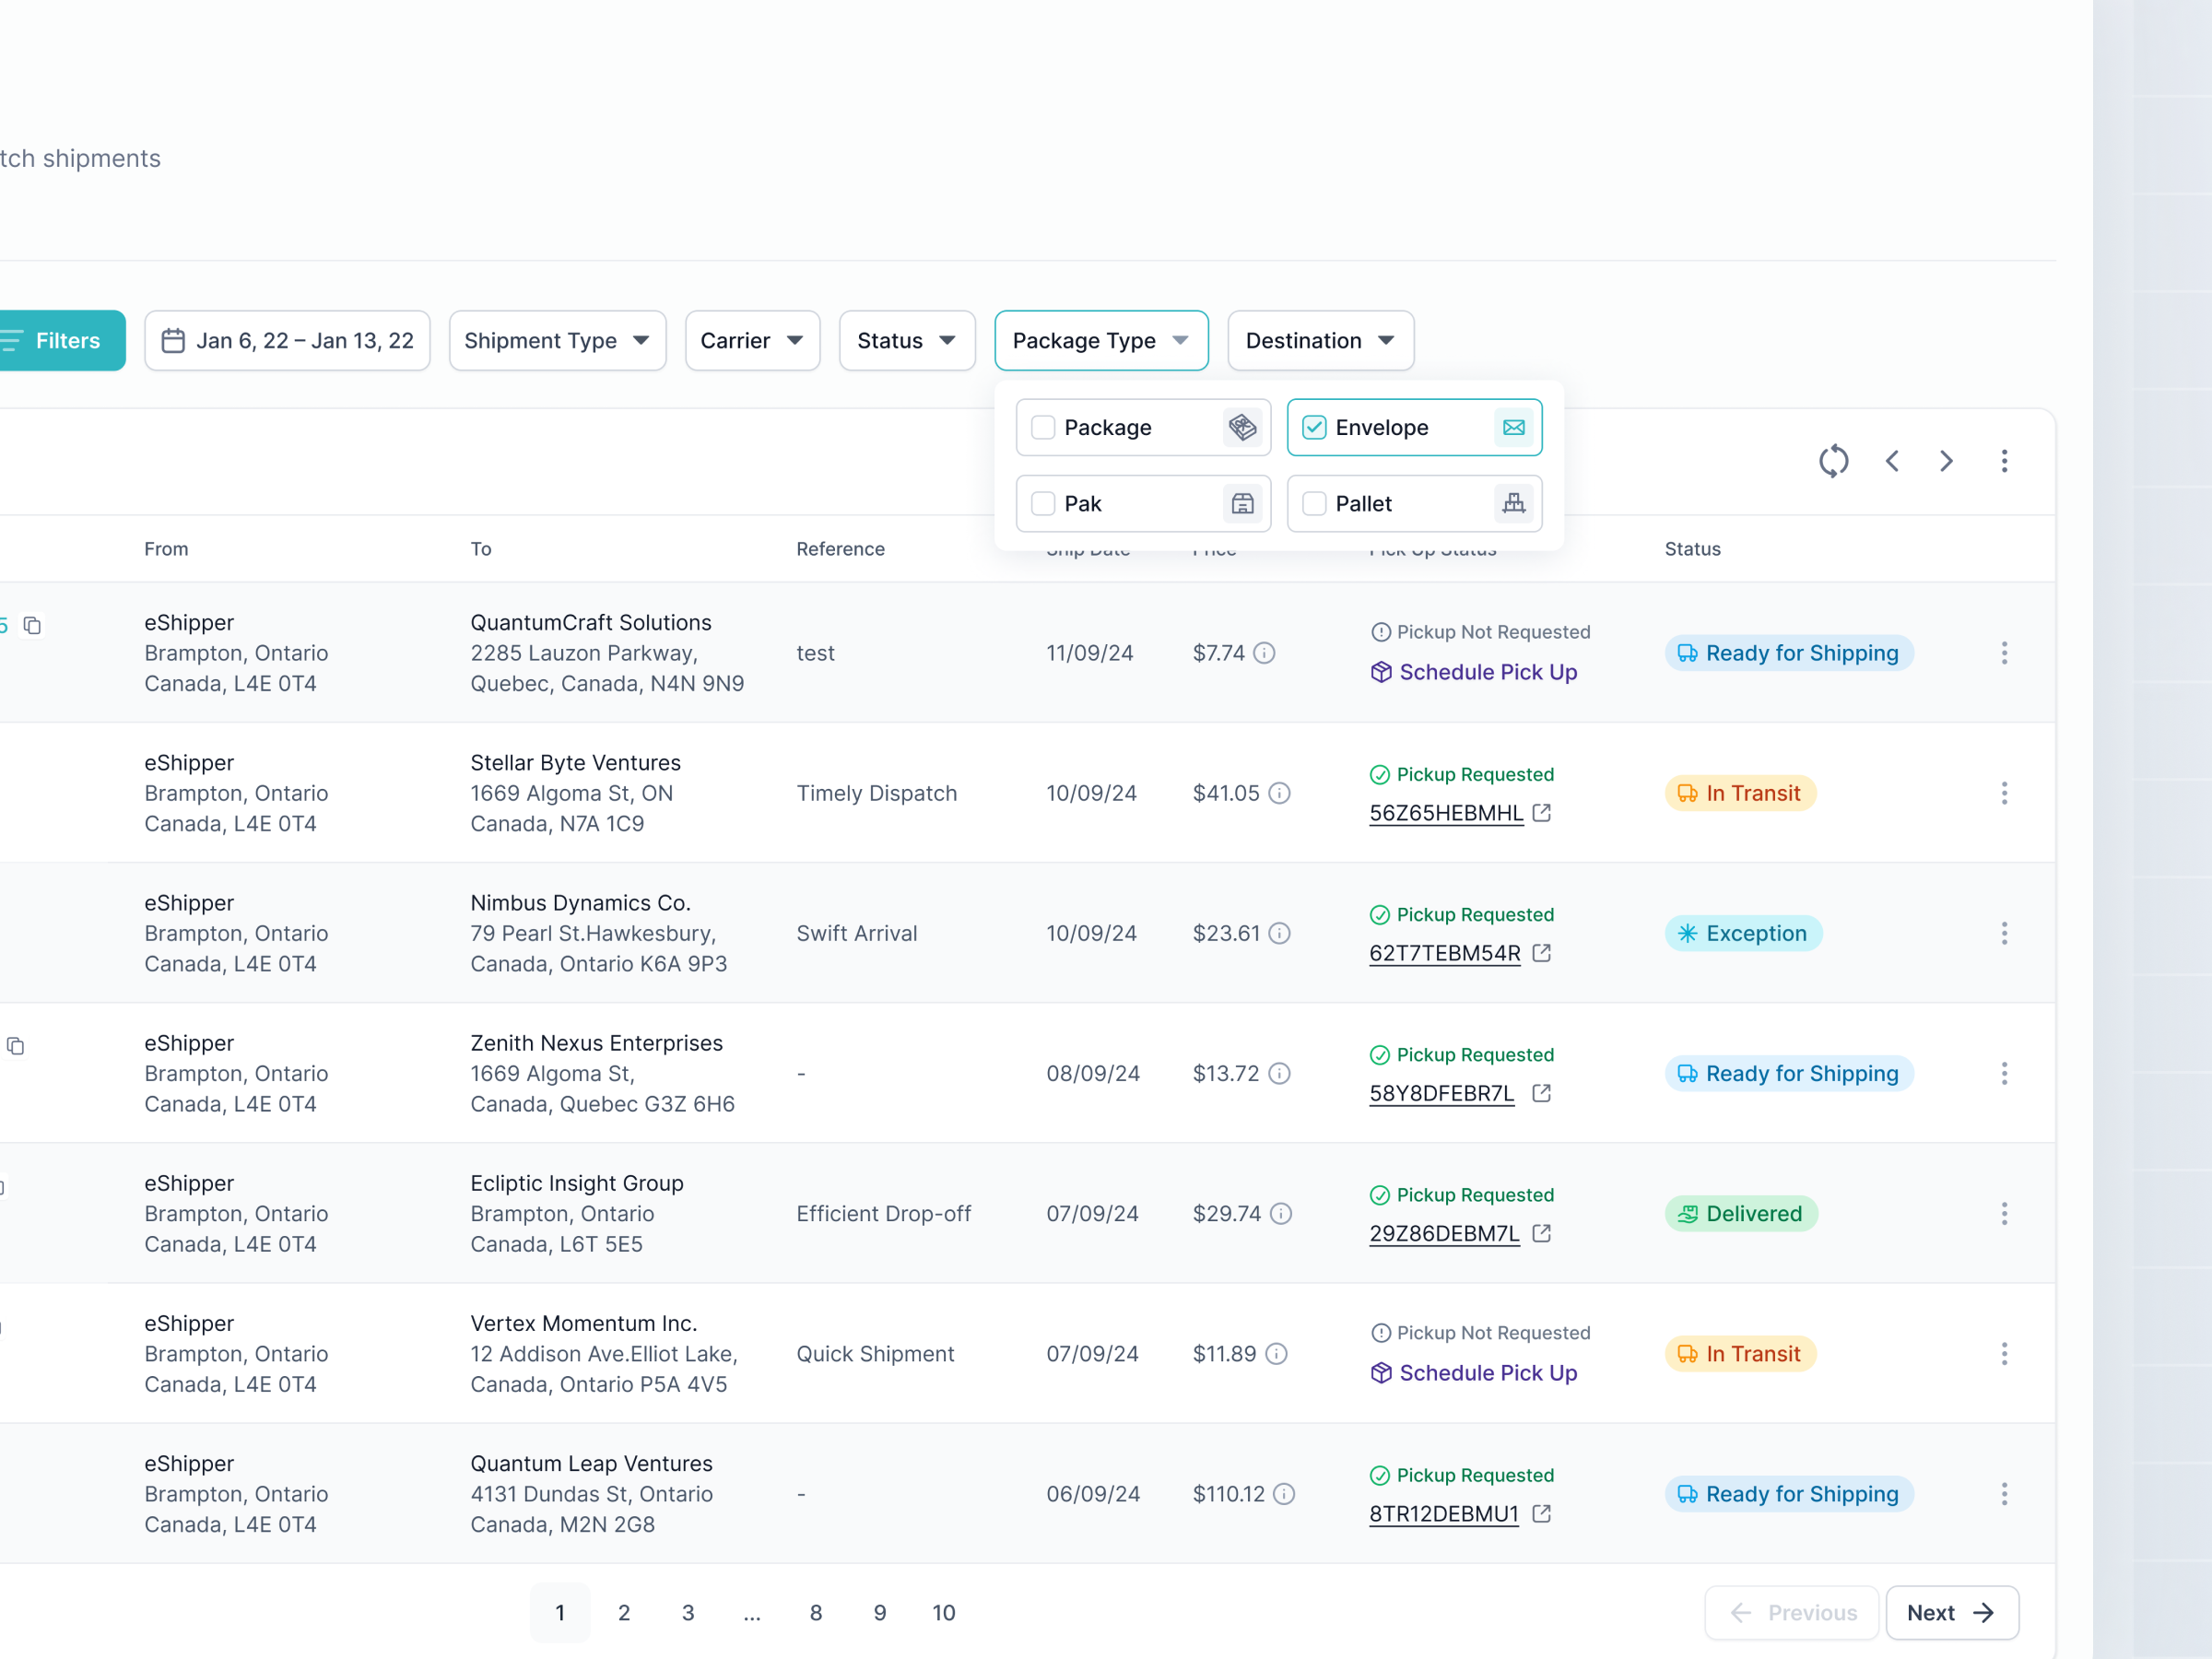This screenshot has width=2212, height=1659.
Task: Enable the Pallet checkbox
Action: (1314, 503)
